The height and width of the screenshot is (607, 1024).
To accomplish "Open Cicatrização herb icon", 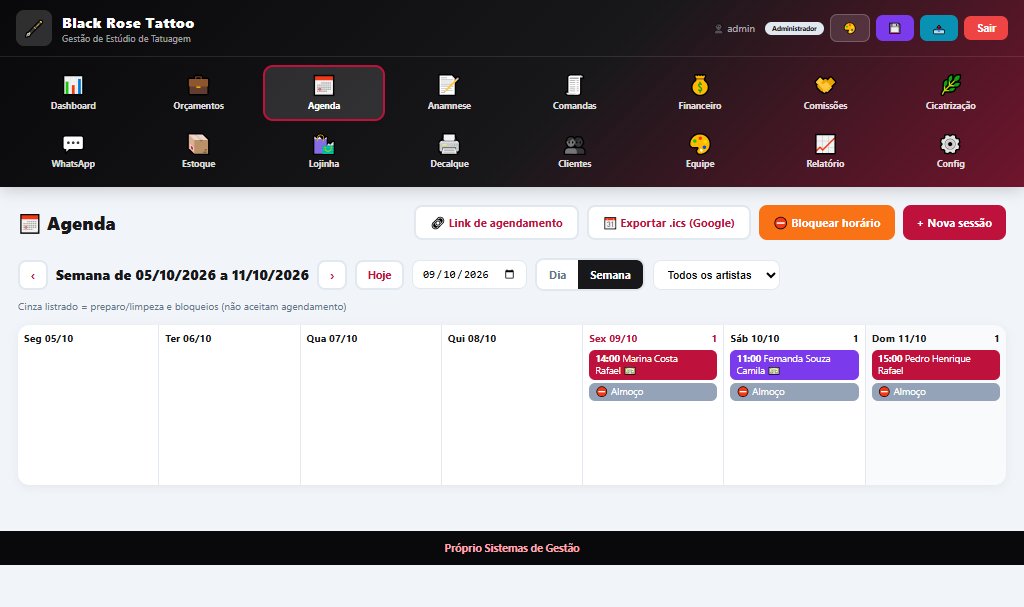I will click(951, 85).
